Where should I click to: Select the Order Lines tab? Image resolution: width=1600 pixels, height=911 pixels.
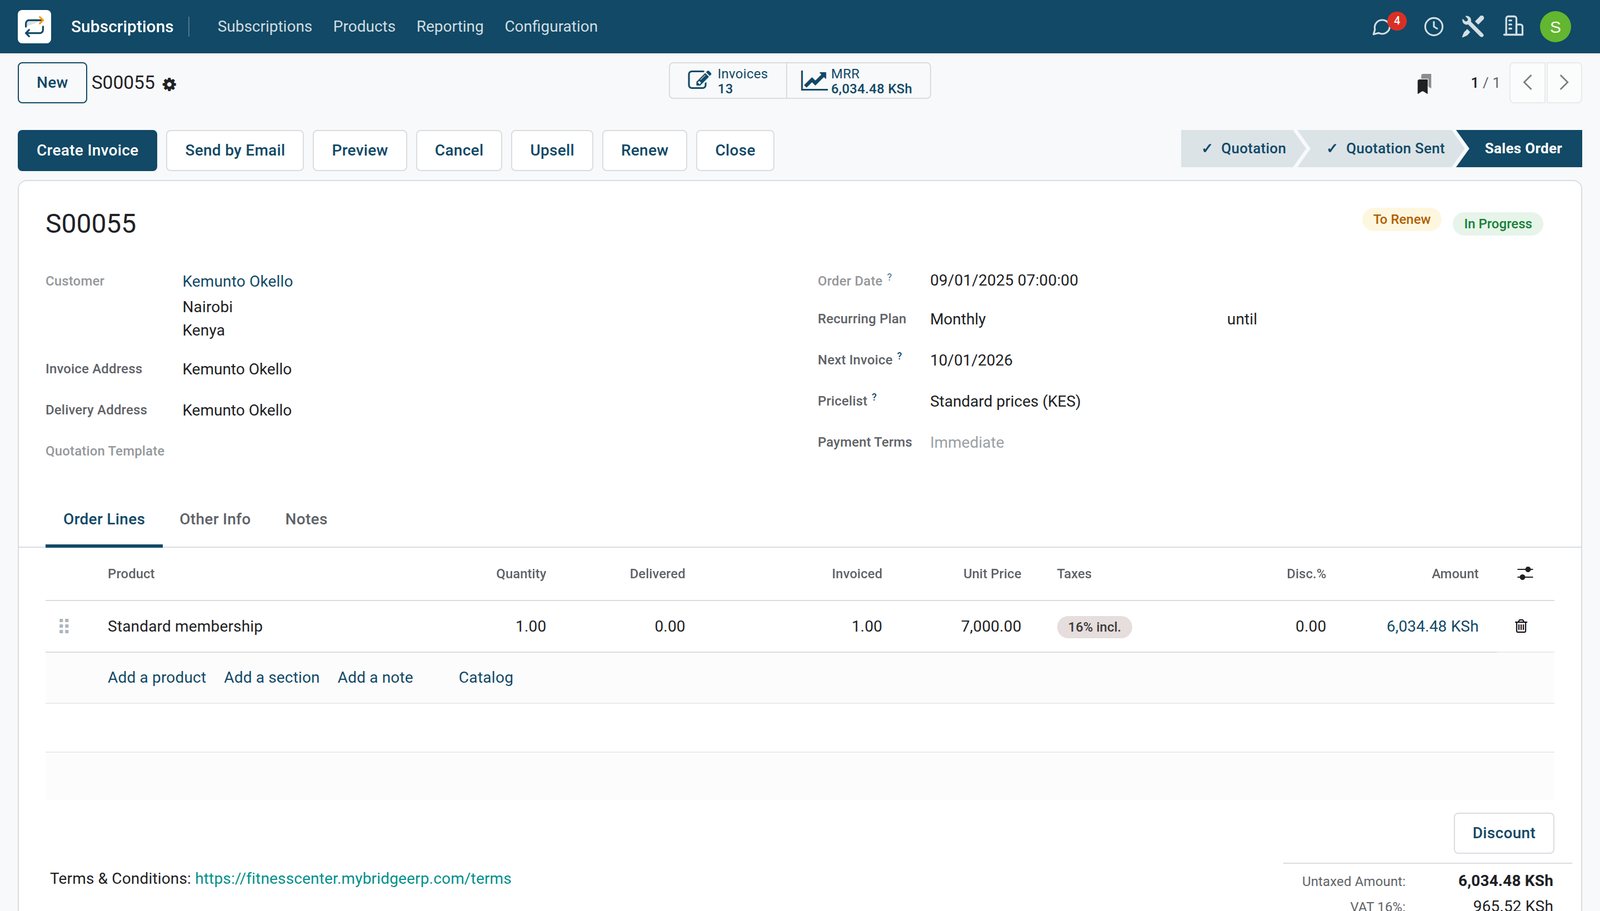[104, 519]
